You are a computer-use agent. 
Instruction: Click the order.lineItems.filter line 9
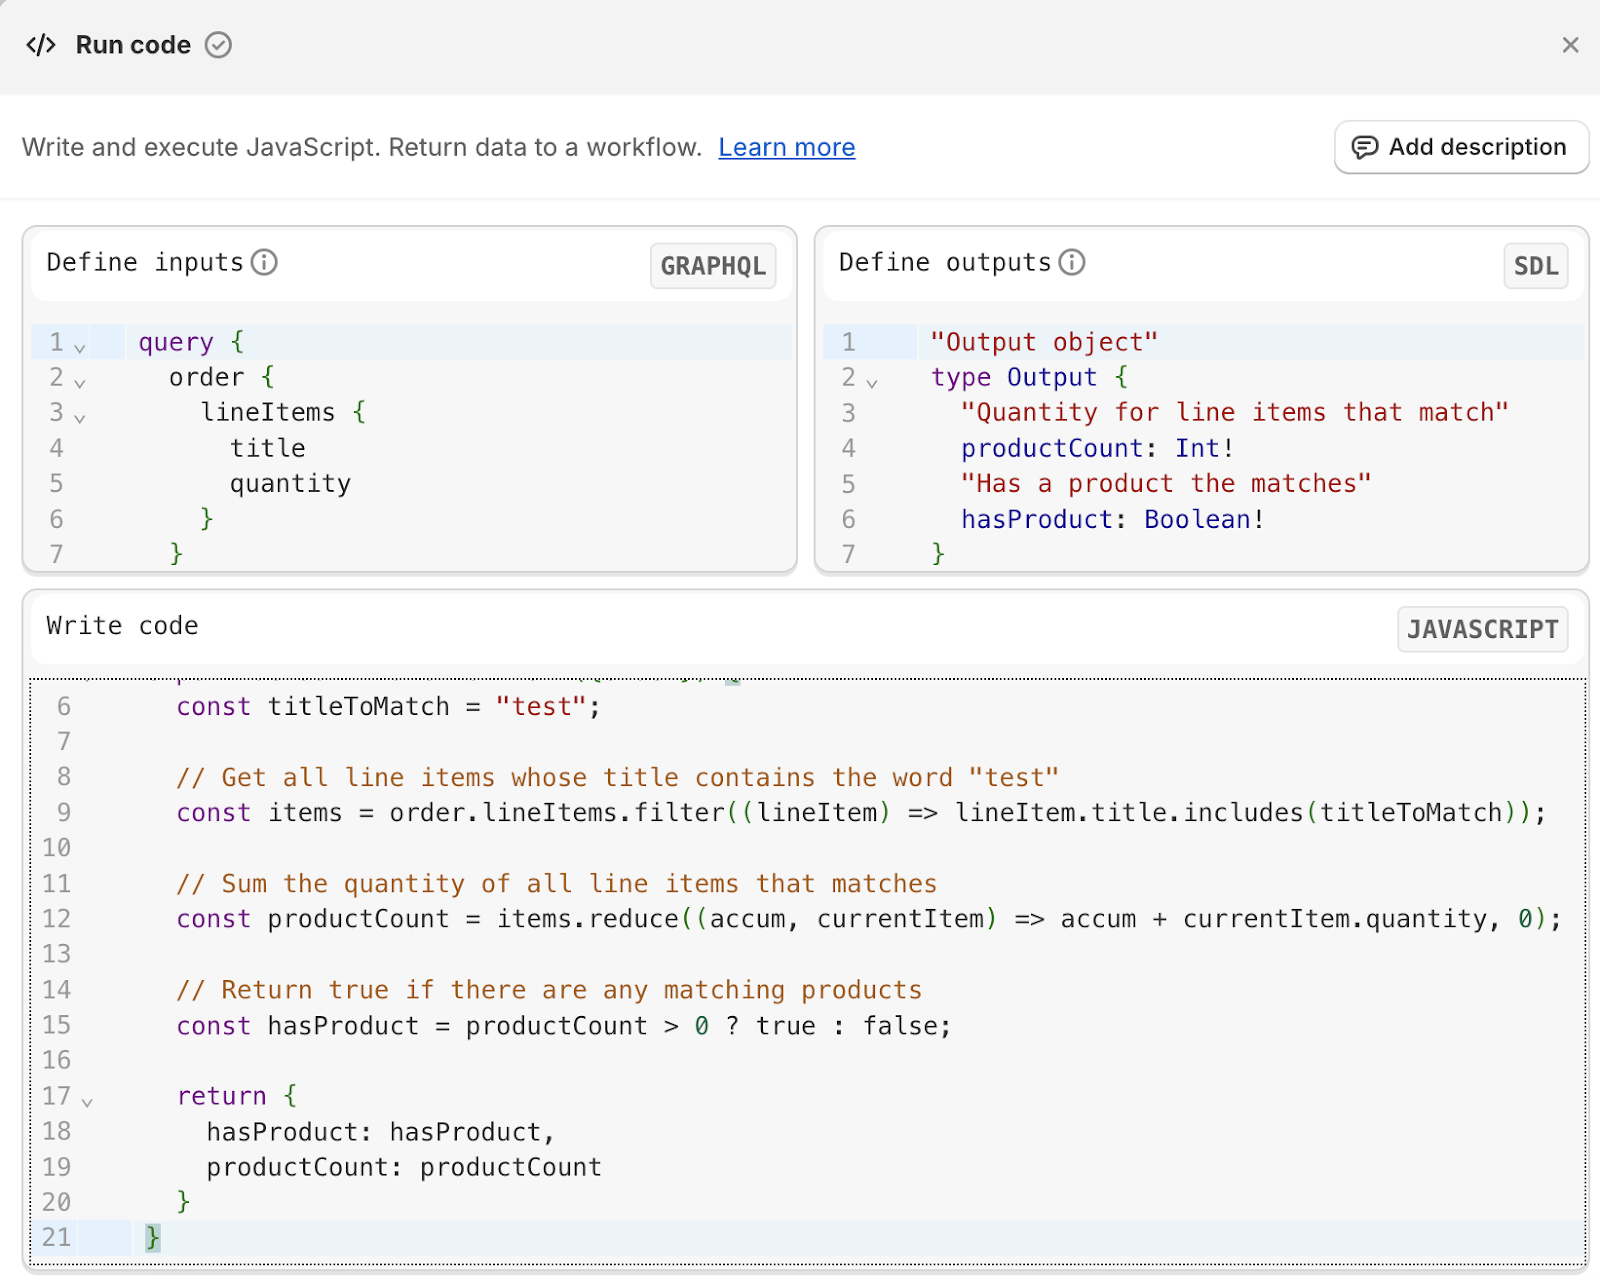click(861, 812)
